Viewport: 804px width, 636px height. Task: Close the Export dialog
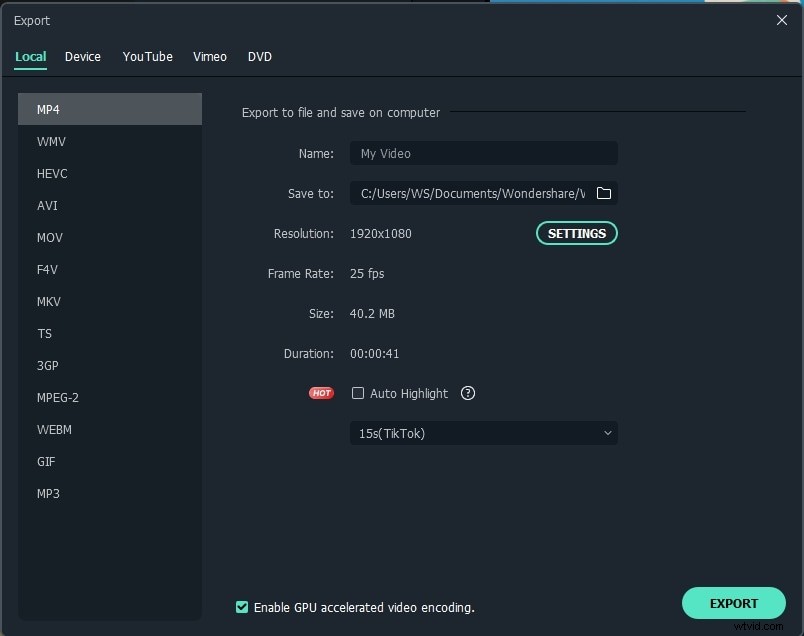783,20
